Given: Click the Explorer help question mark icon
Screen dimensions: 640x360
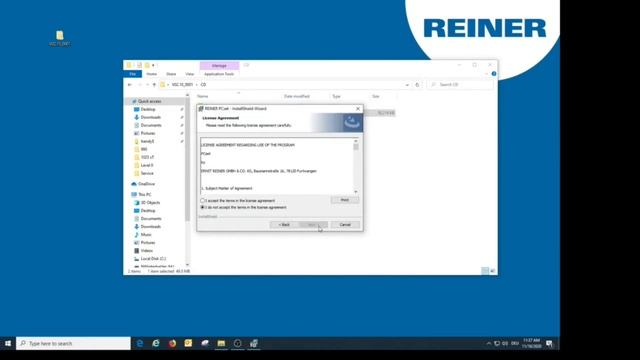Looking at the screenshot, I should [494, 74].
